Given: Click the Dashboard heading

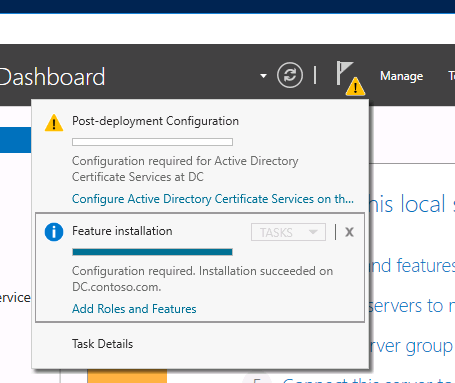Looking at the screenshot, I should pyautogui.click(x=52, y=77).
